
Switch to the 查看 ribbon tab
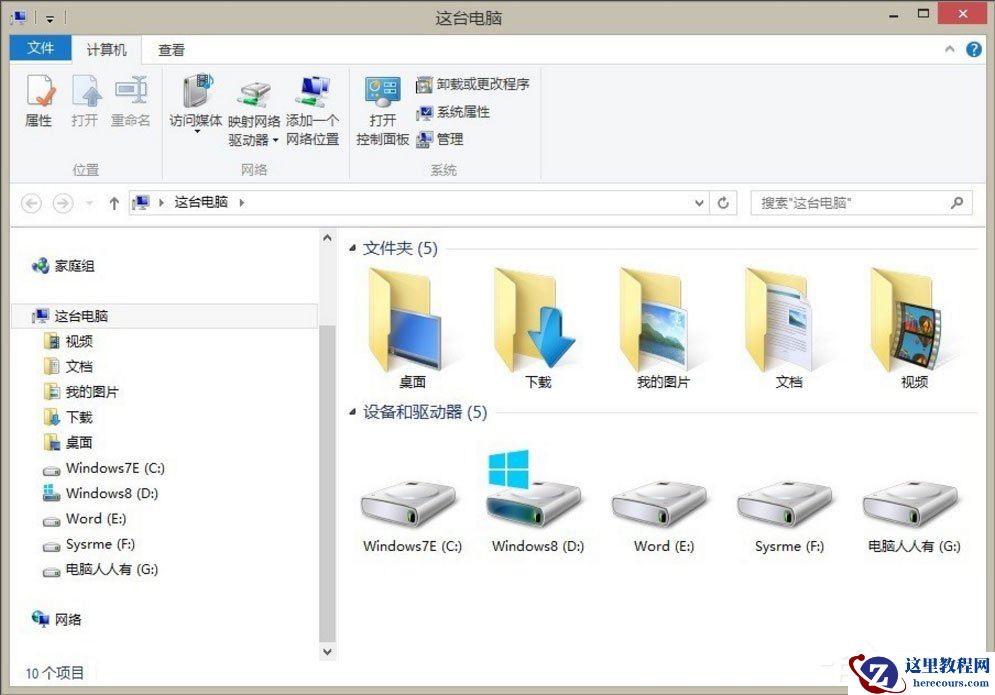[170, 49]
